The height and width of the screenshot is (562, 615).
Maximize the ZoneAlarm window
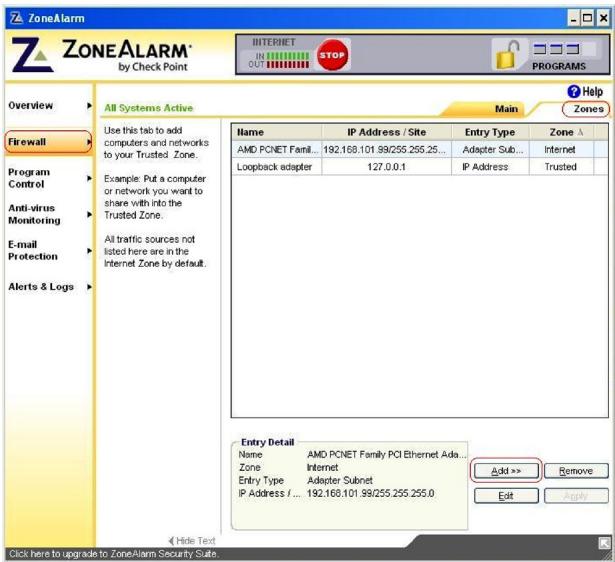[587, 18]
